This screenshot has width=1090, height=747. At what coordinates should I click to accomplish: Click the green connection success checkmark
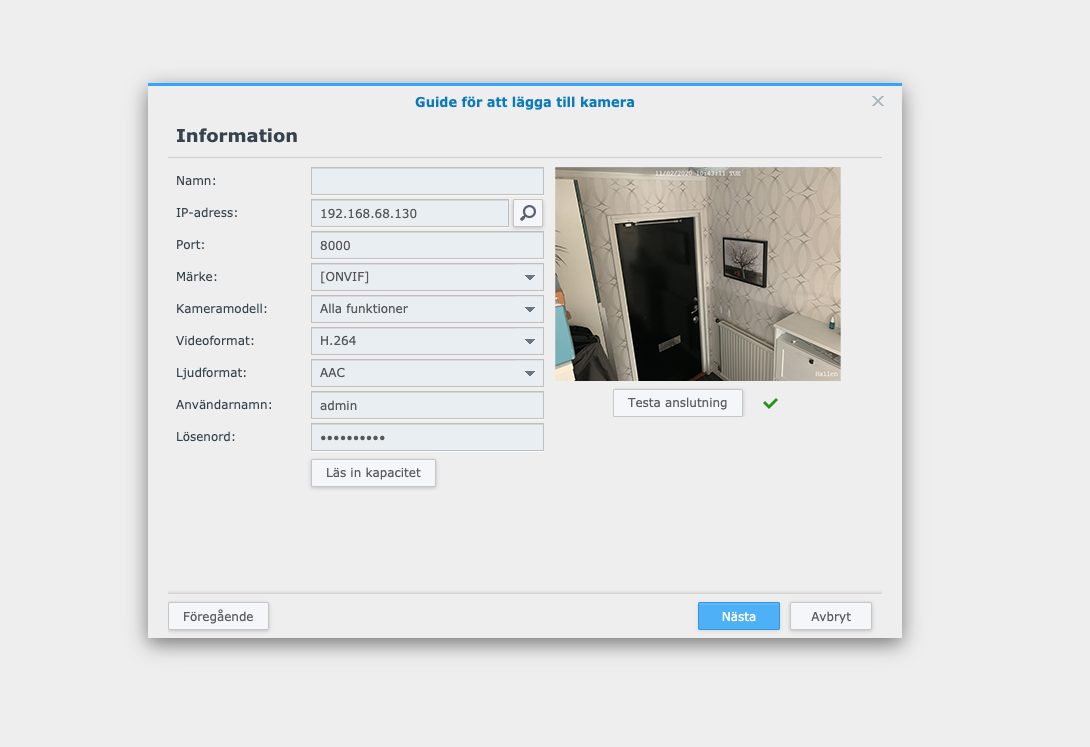770,403
